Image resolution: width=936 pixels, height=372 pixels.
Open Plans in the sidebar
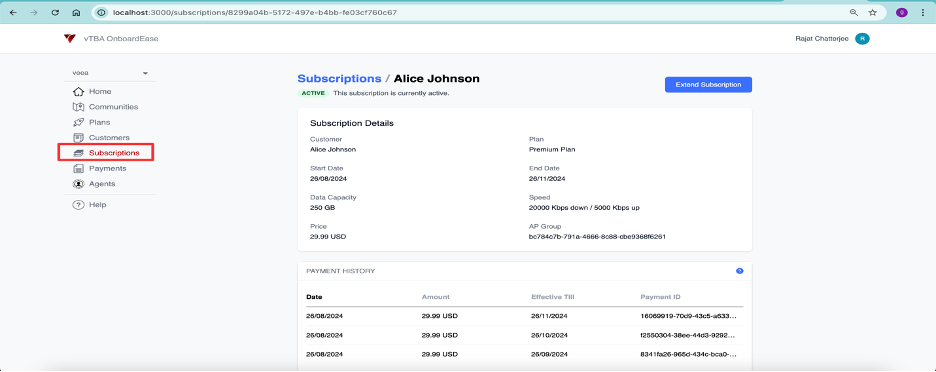(99, 122)
